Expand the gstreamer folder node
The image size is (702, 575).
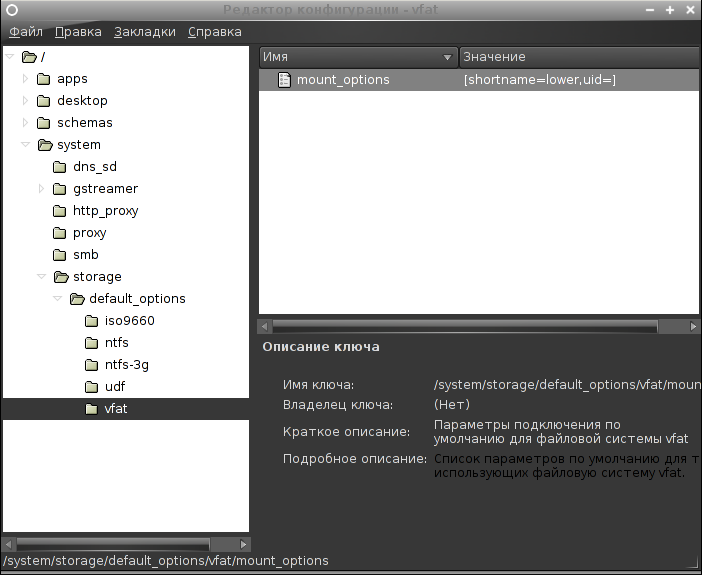tap(42, 189)
